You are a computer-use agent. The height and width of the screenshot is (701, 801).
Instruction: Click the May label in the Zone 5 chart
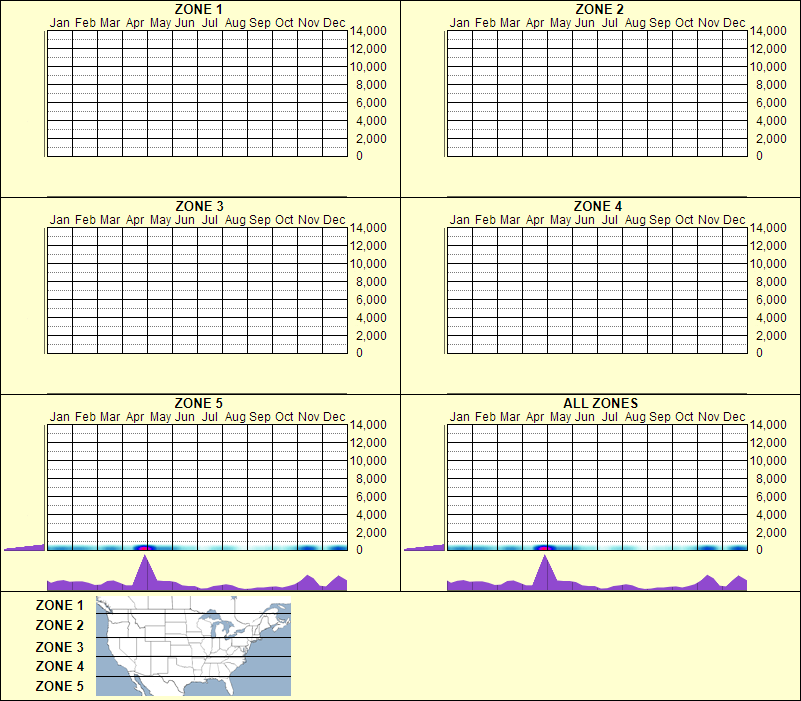pyautogui.click(x=160, y=417)
